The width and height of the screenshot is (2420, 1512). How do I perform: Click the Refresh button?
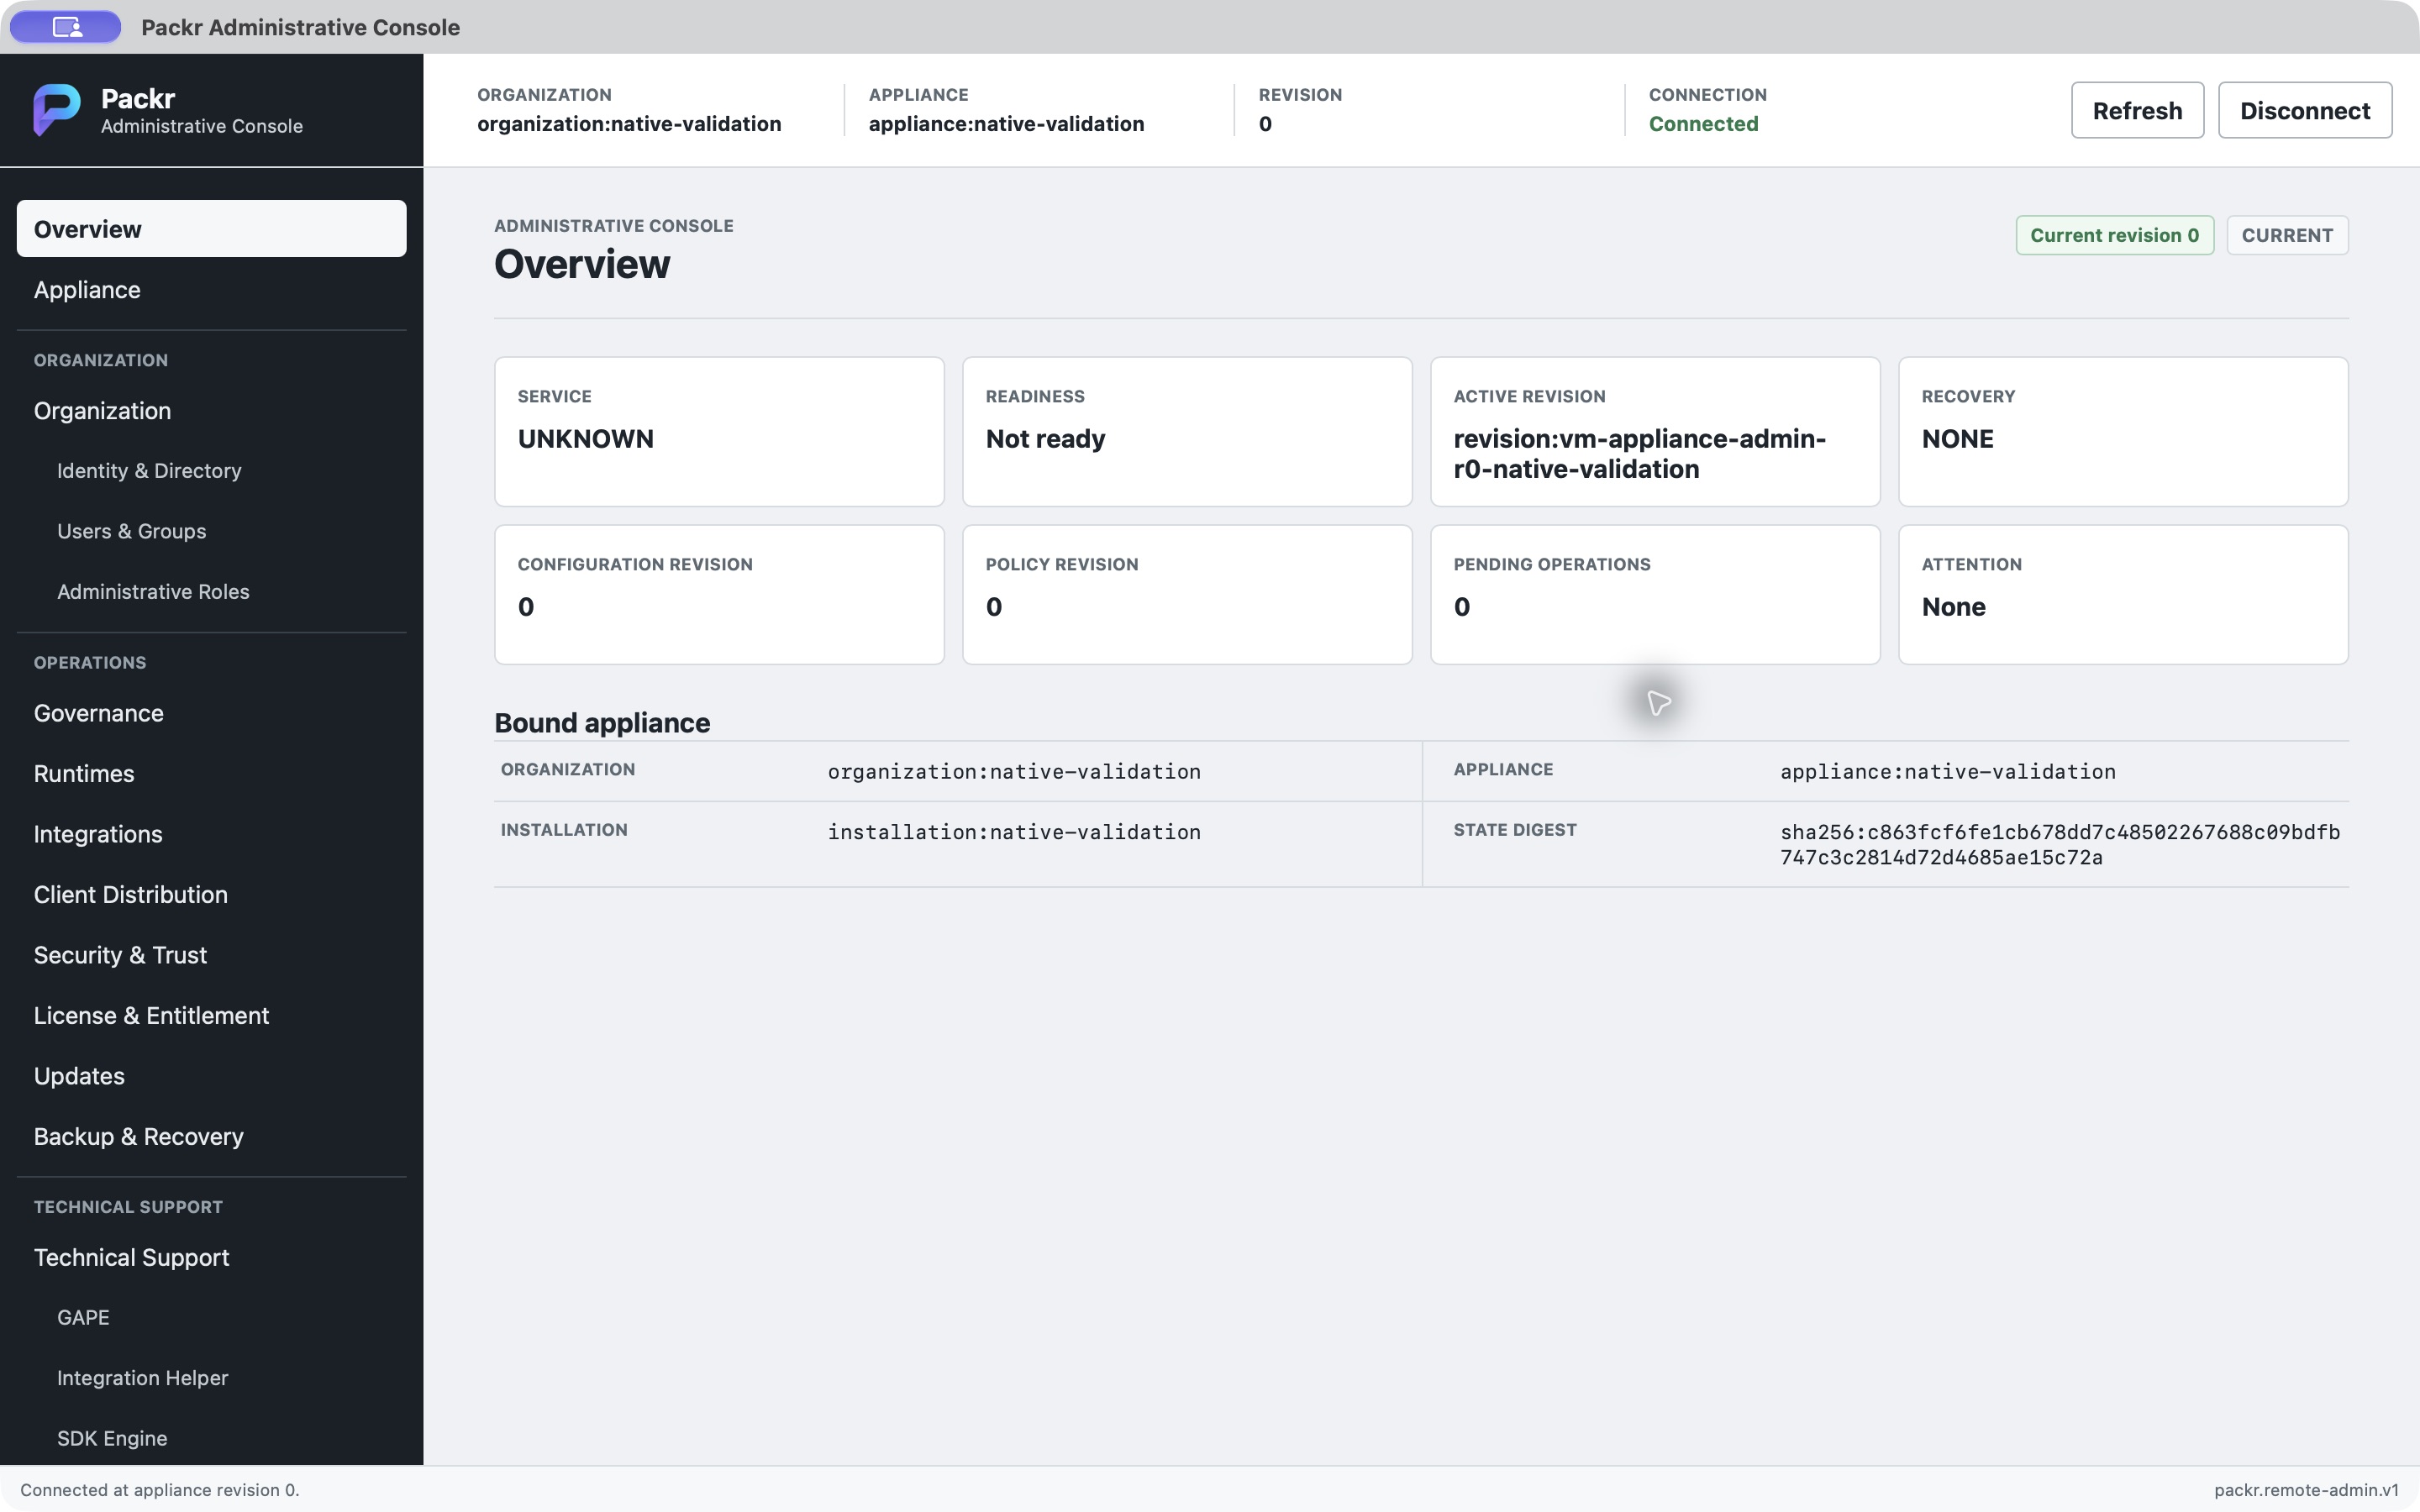[x=2137, y=110]
